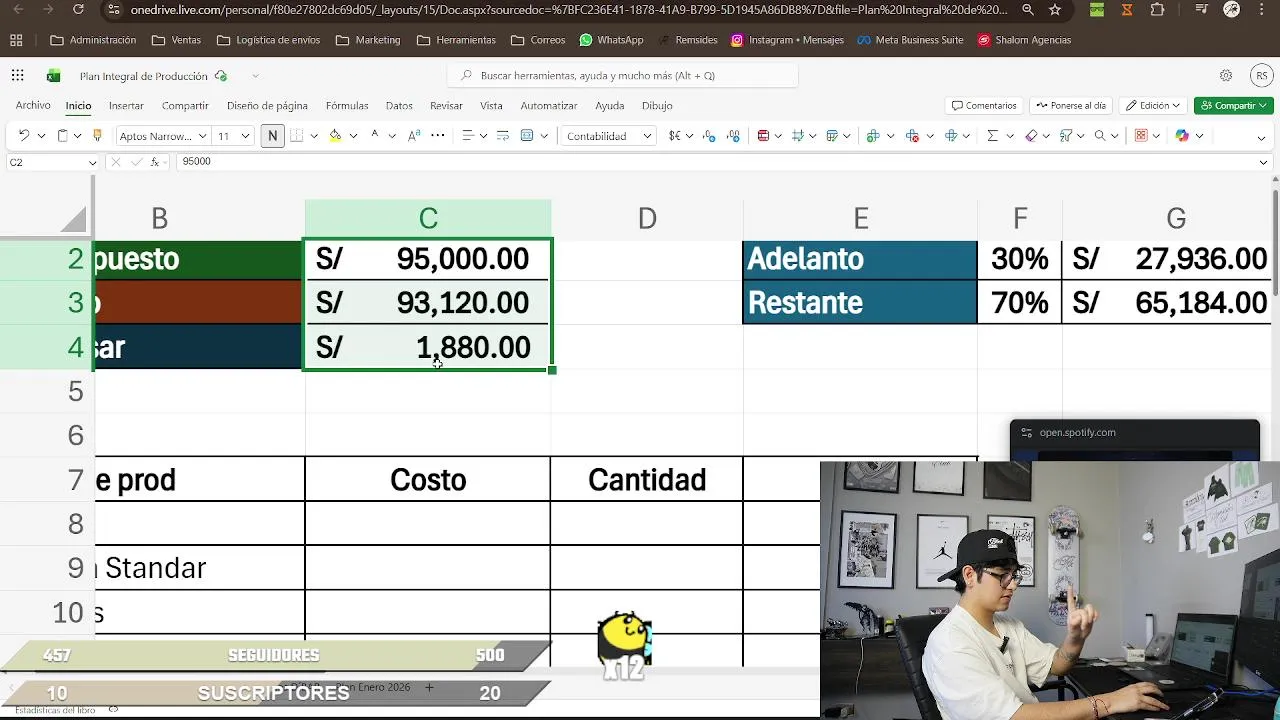Click the Ponerse al día button

click(x=1071, y=105)
